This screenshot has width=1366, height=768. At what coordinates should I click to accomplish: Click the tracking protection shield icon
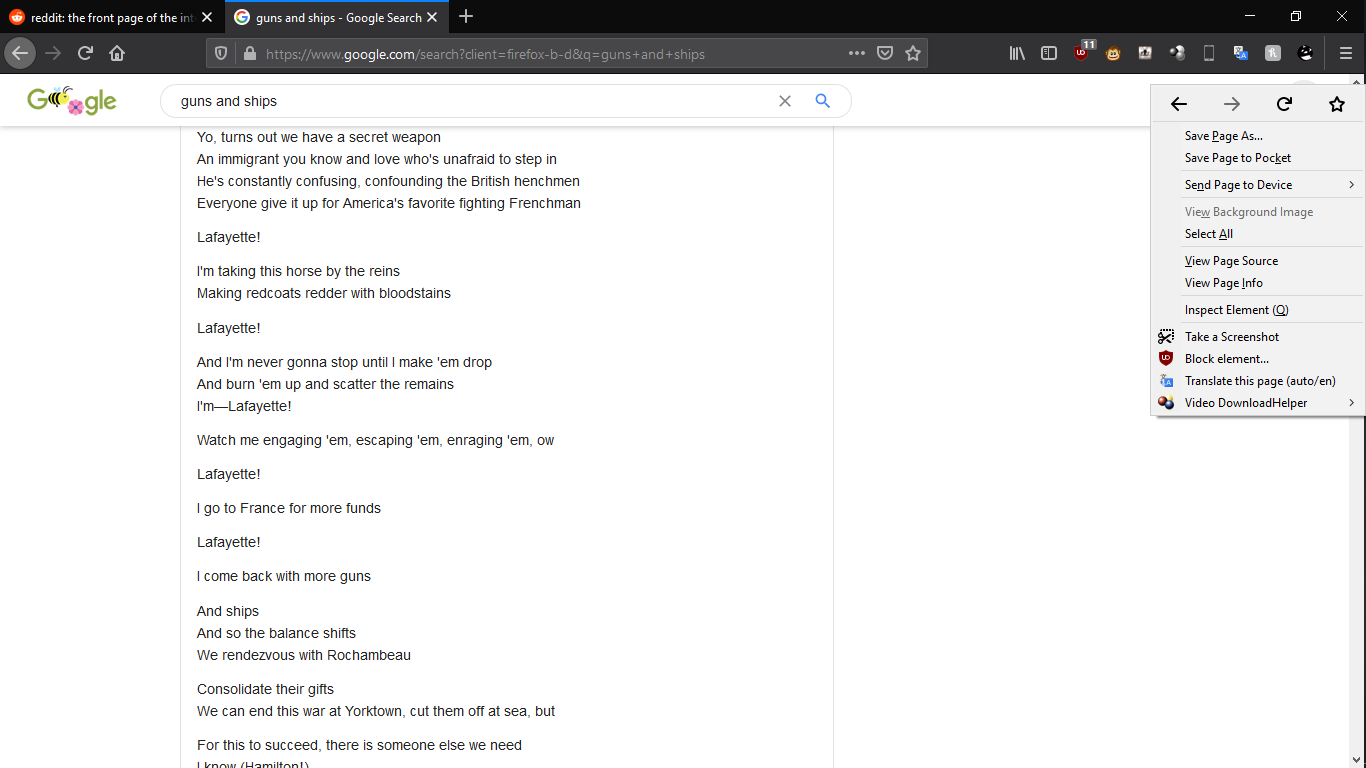click(x=222, y=54)
